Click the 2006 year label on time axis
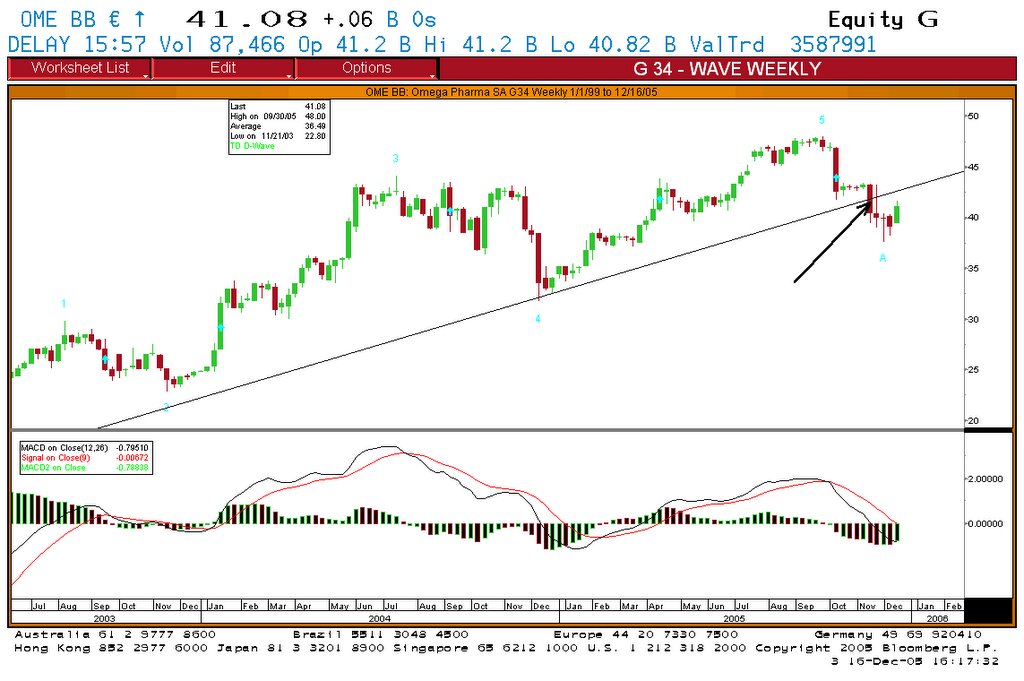The width and height of the screenshot is (1024, 681). [x=937, y=618]
